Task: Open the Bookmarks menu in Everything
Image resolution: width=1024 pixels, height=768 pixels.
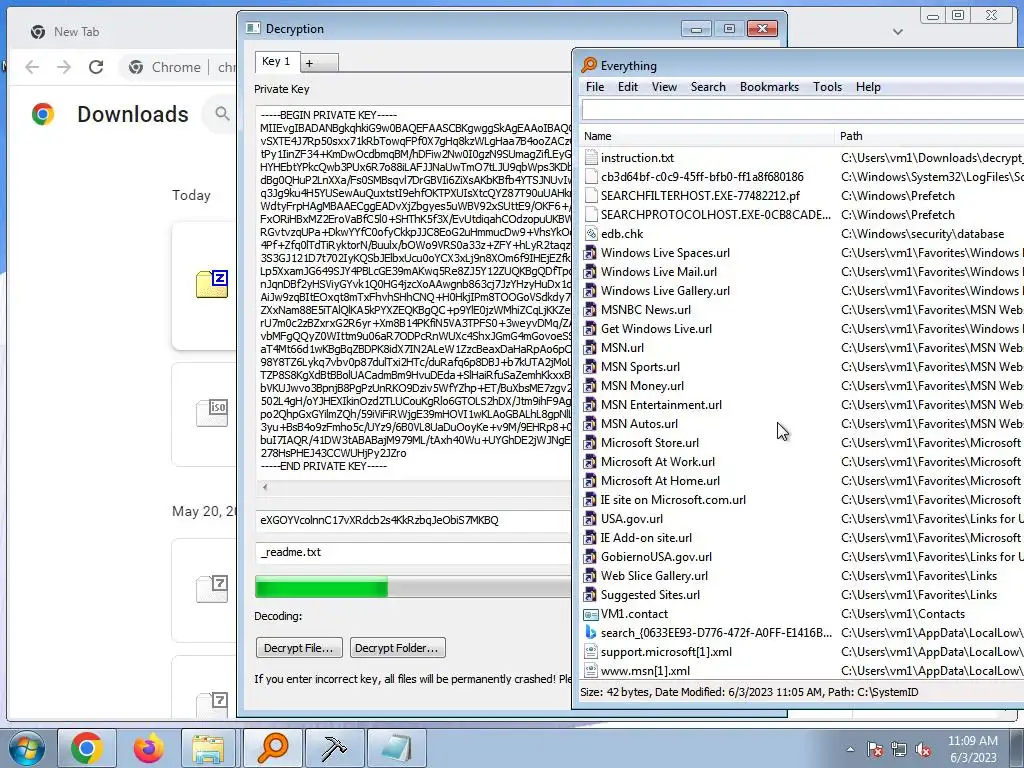Action: click(769, 87)
